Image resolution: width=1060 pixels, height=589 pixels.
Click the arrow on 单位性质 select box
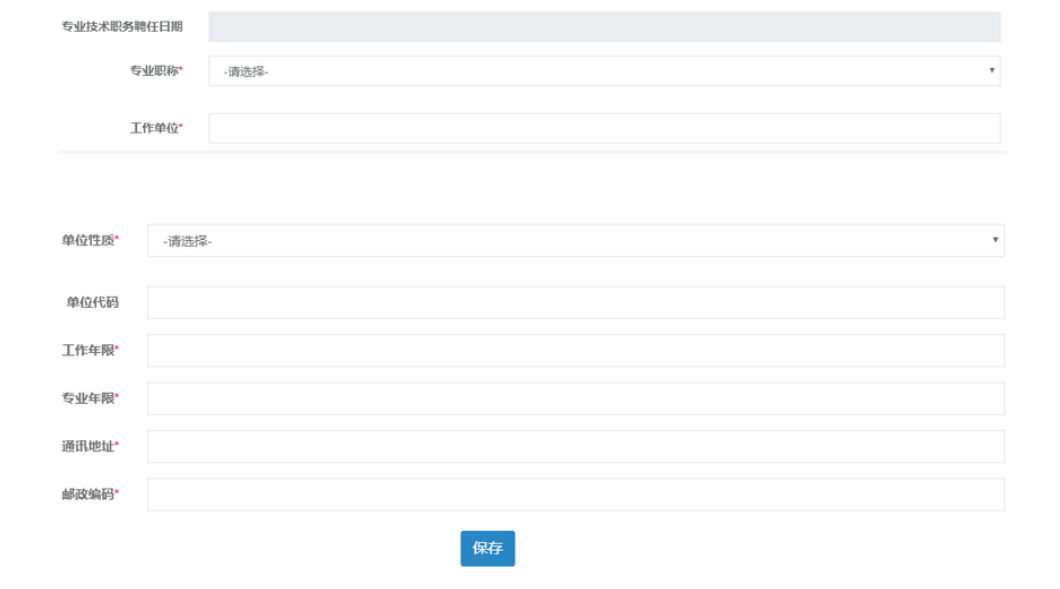click(x=995, y=240)
